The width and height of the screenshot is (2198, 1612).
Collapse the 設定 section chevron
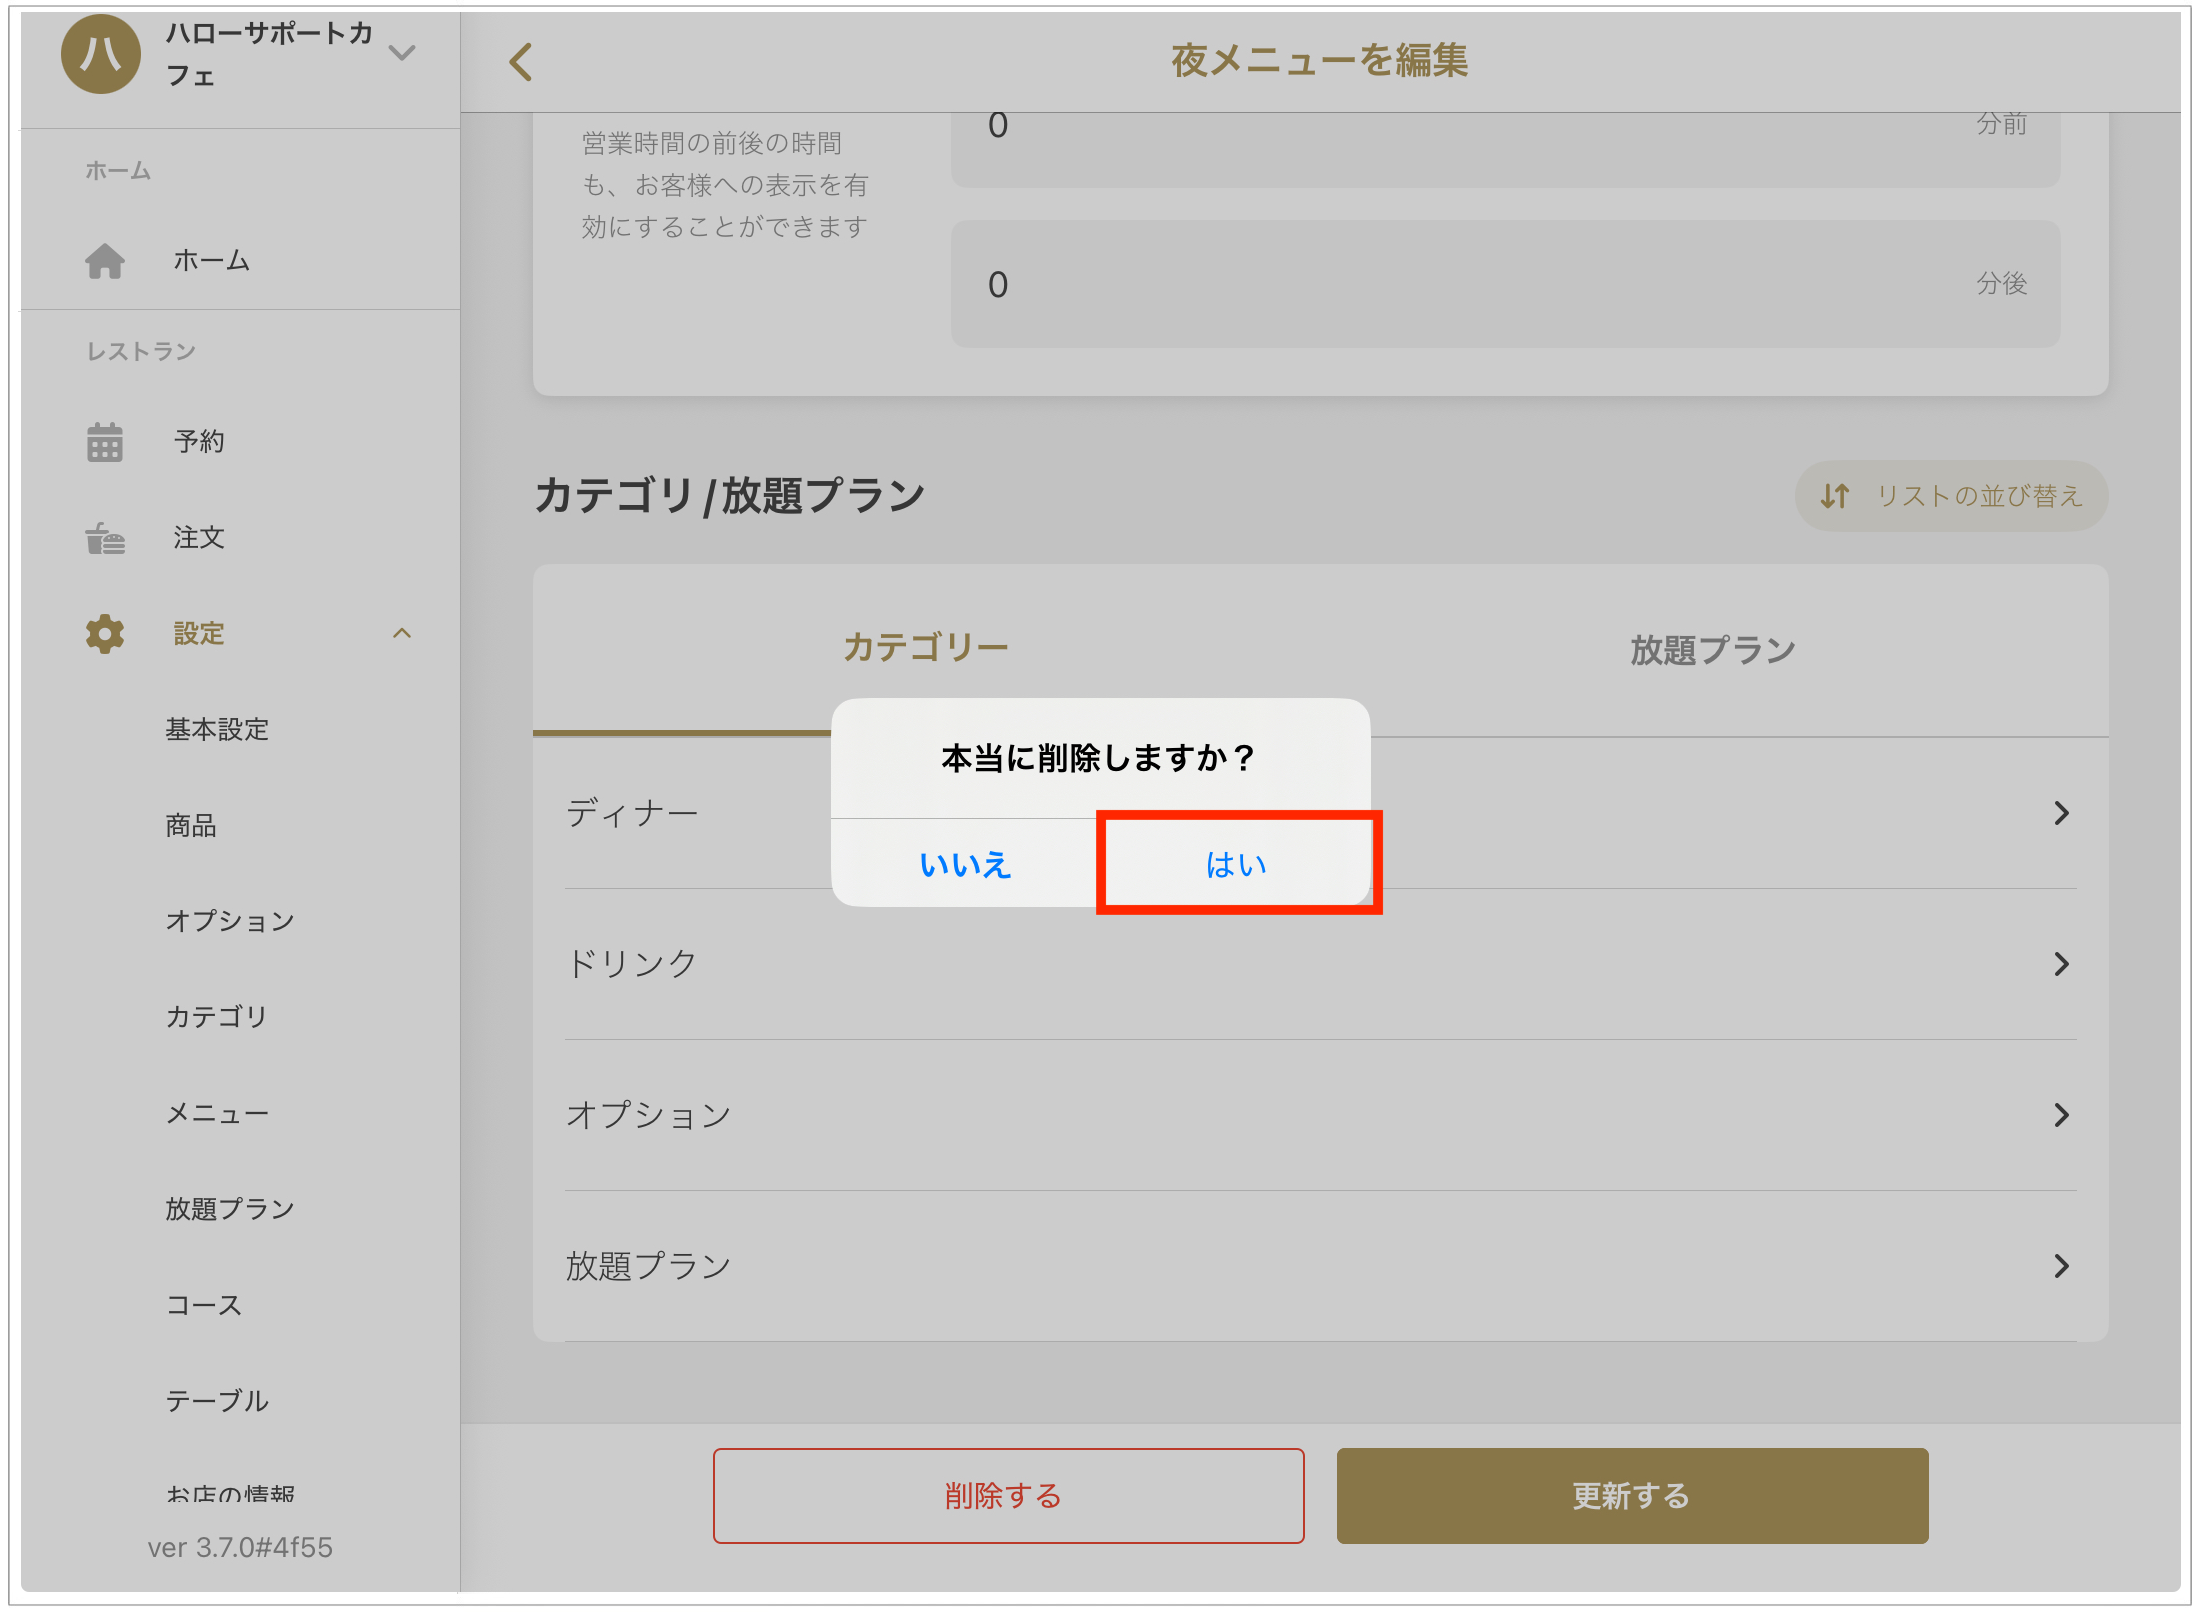tap(402, 634)
